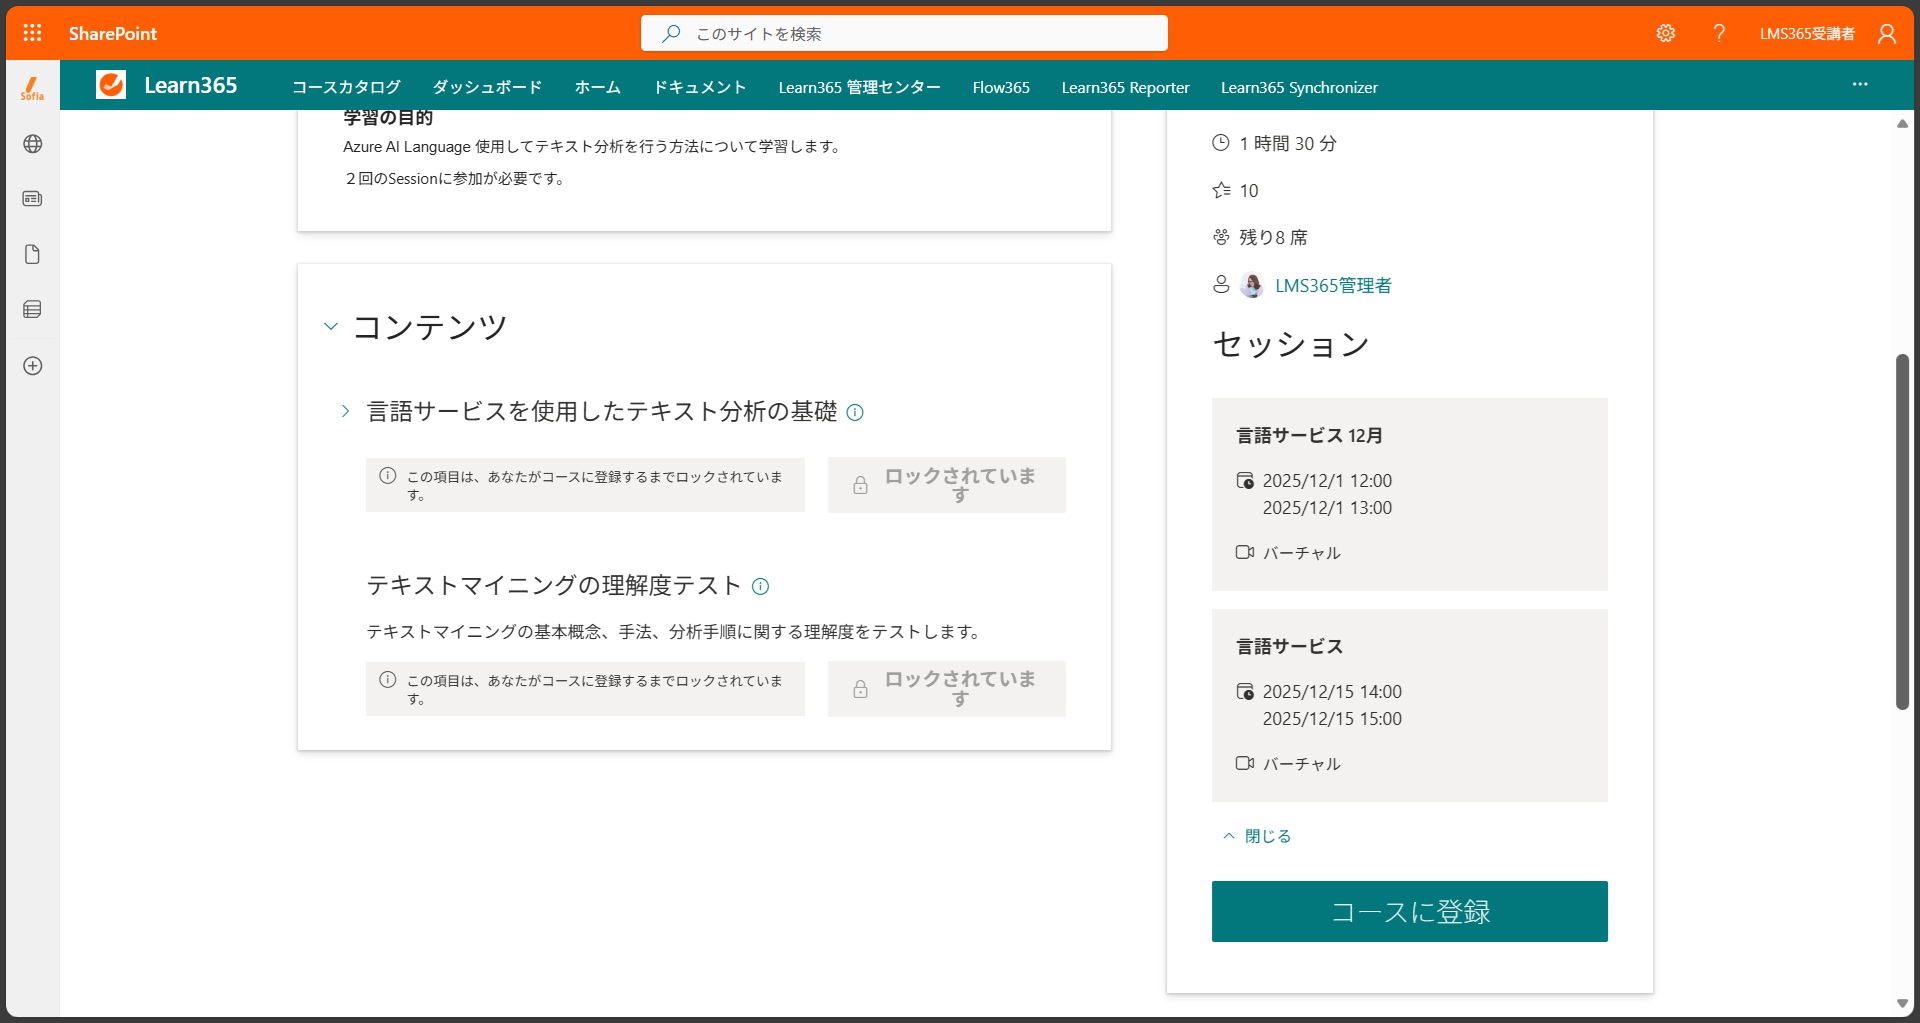Go to the ホーム menu item
The width and height of the screenshot is (1920, 1023).
(597, 87)
